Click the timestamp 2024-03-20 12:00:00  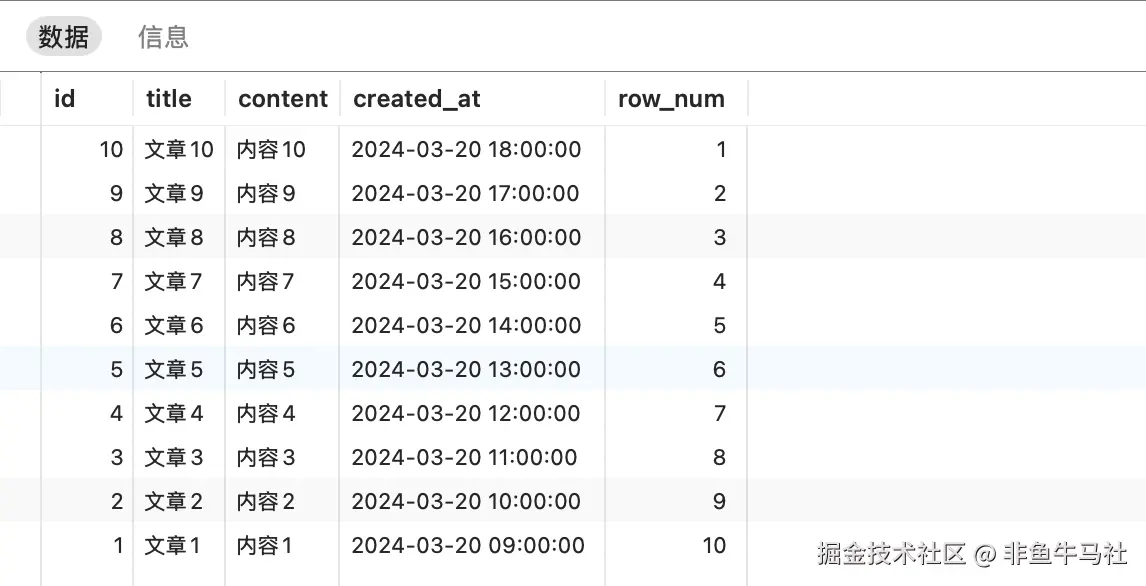click(x=466, y=414)
